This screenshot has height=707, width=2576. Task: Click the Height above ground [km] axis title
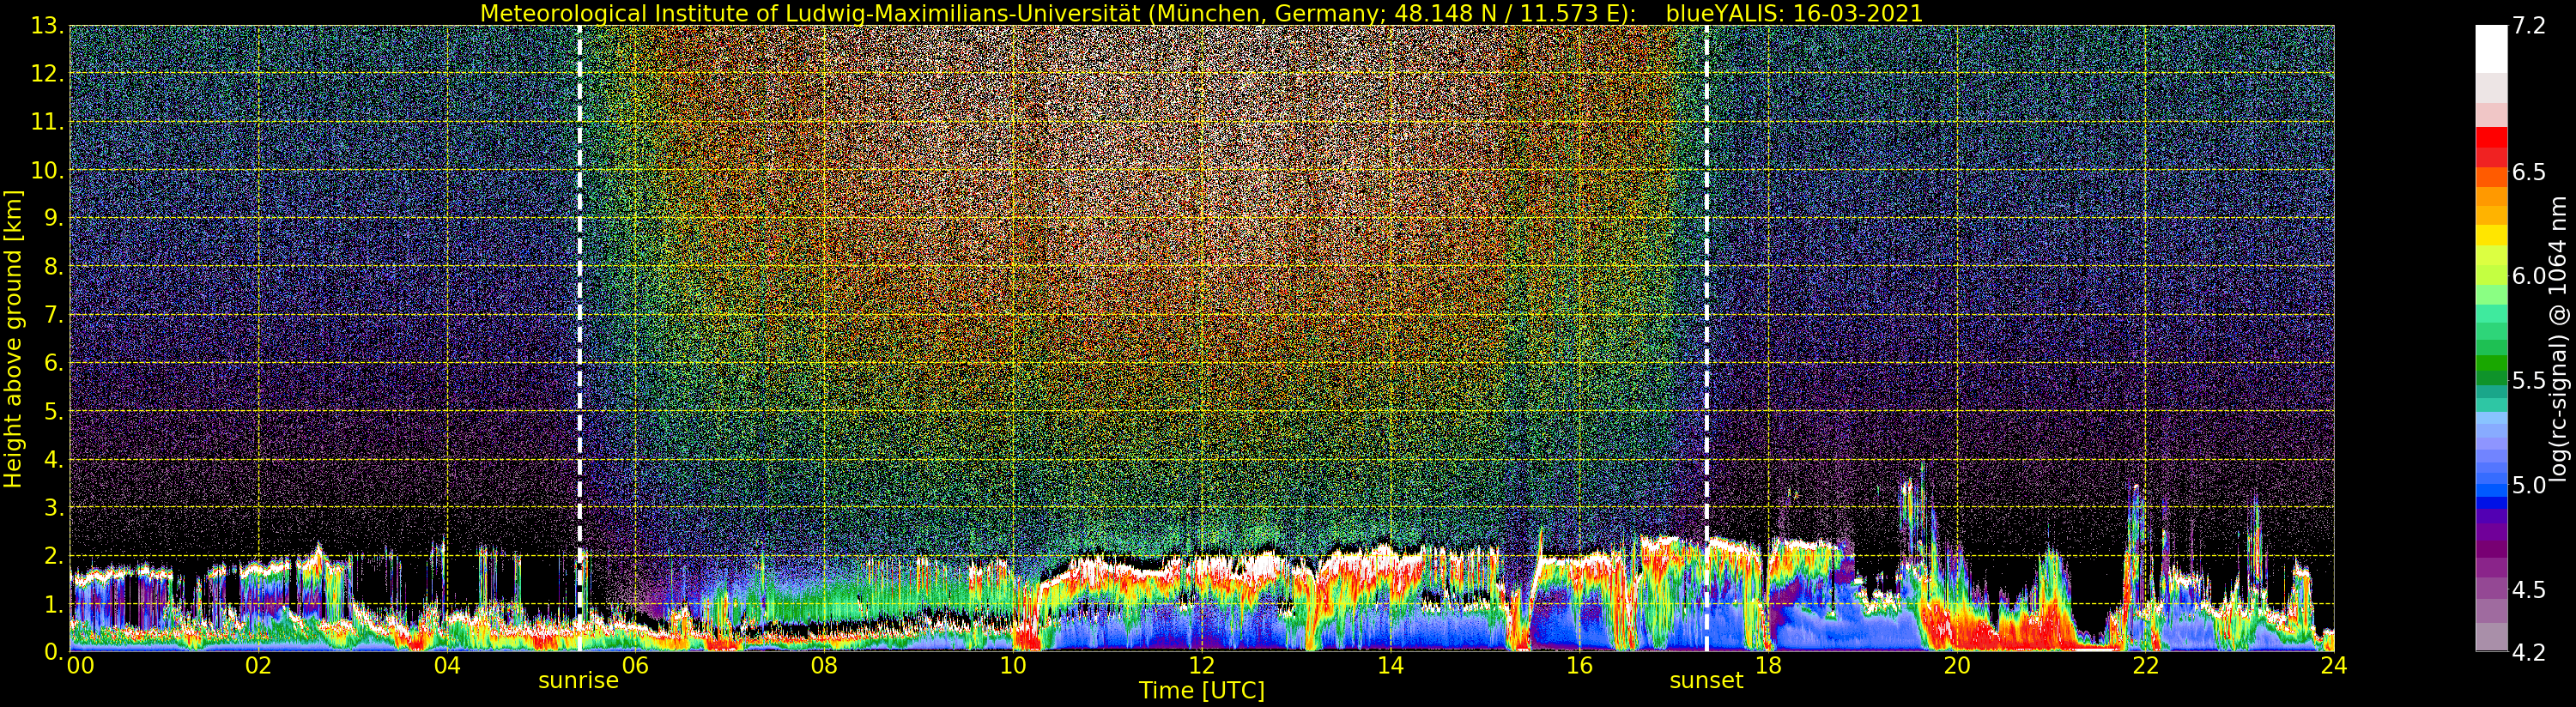pos(13,338)
